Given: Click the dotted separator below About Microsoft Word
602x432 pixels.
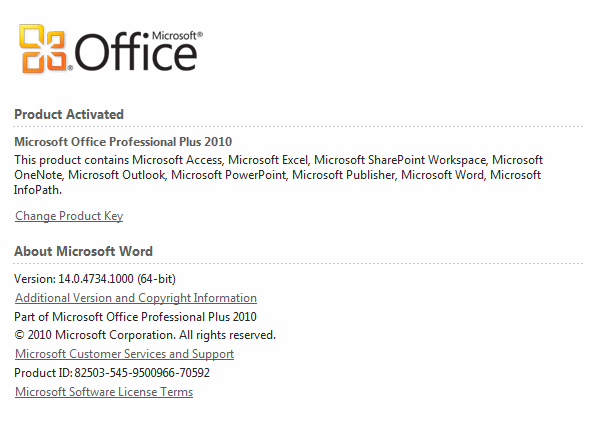Looking at the screenshot, I should [x=298, y=263].
